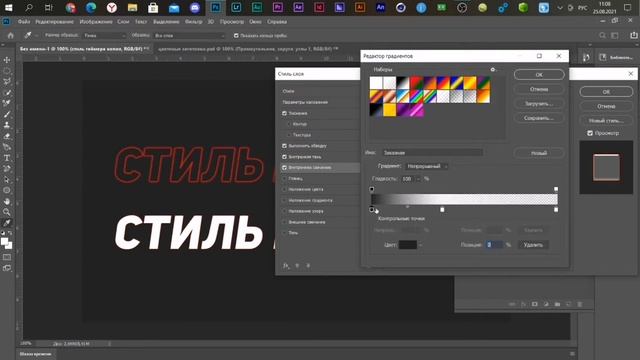
Task: Click trash icon in Layers panel
Action: [x=580, y=304]
